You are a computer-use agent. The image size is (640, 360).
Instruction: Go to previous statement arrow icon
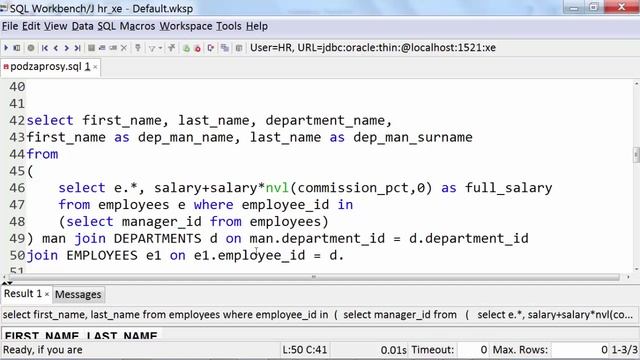point(56,48)
